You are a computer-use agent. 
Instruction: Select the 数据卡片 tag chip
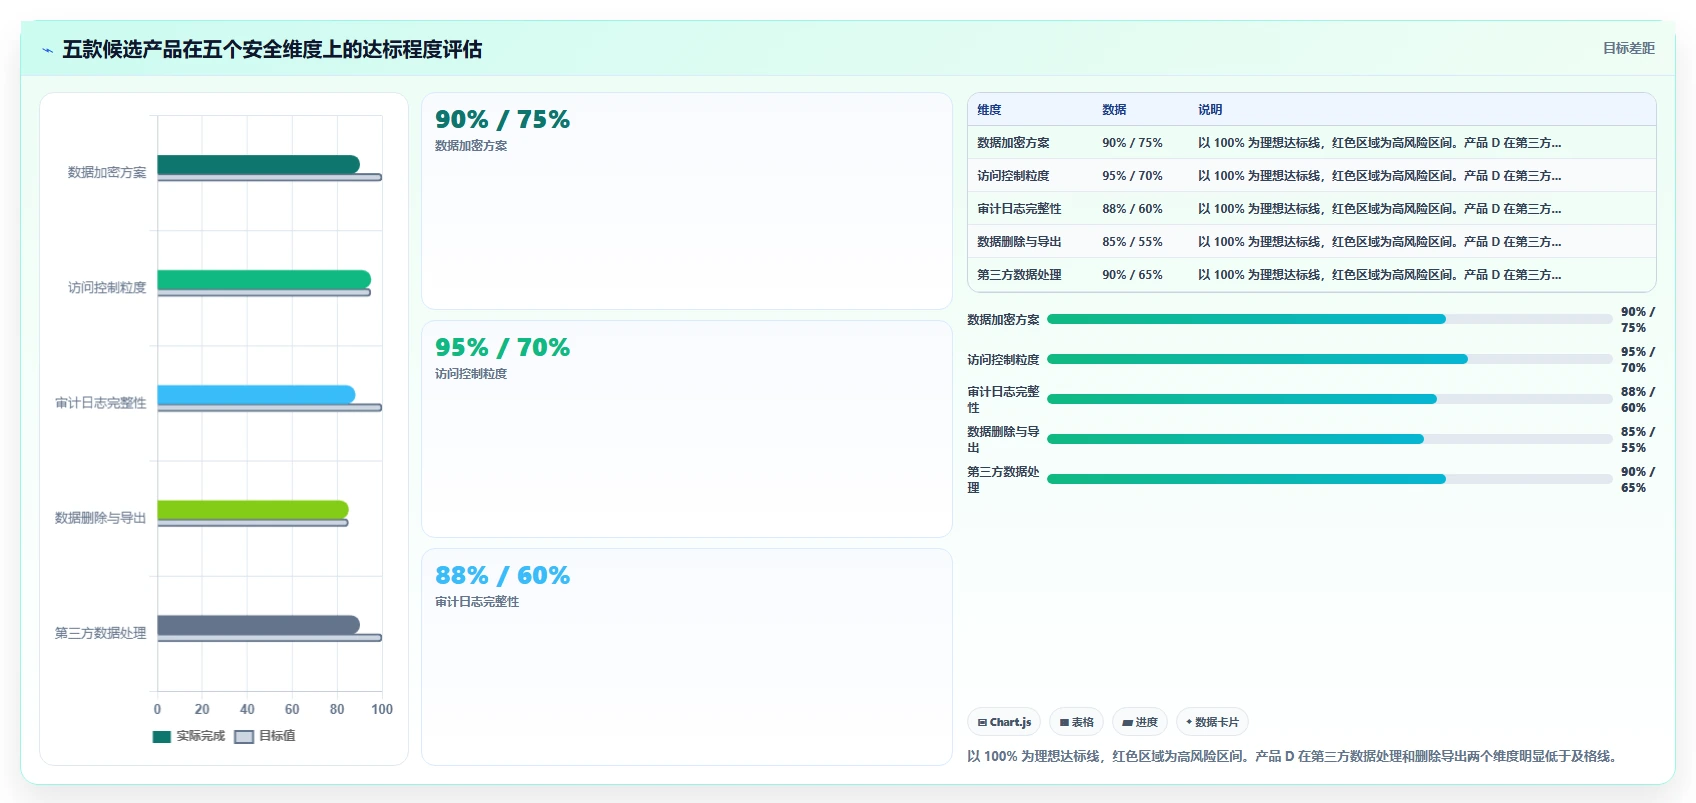click(x=1212, y=722)
